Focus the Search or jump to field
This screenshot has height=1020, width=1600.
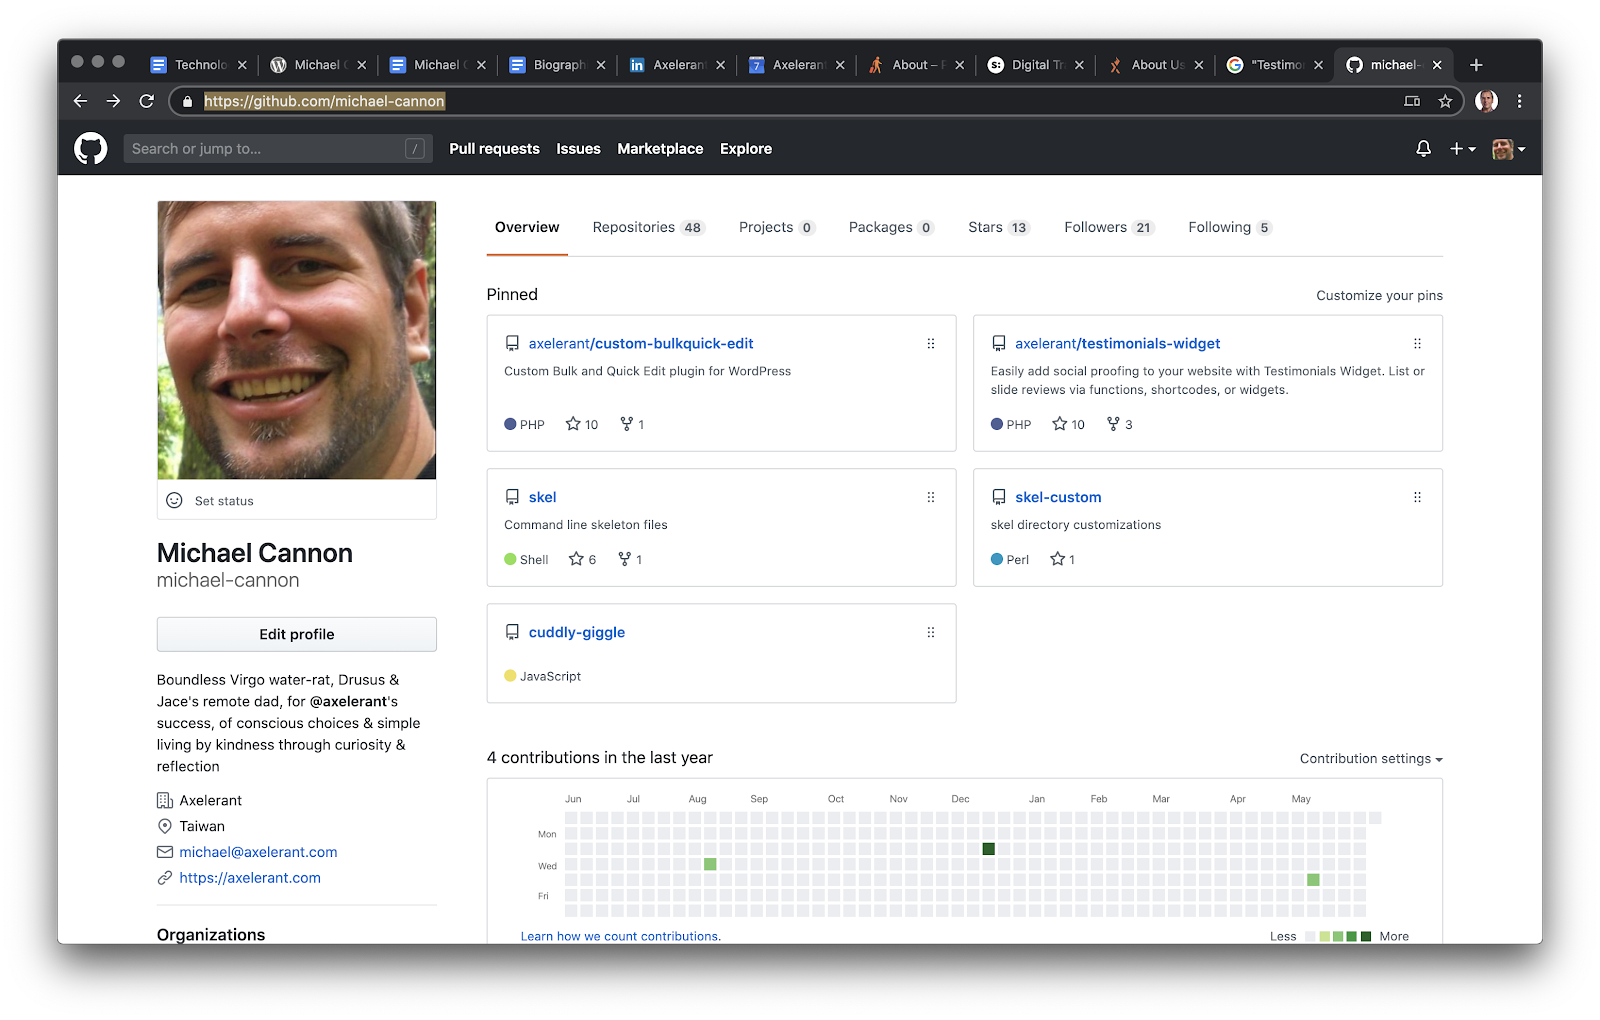click(278, 149)
